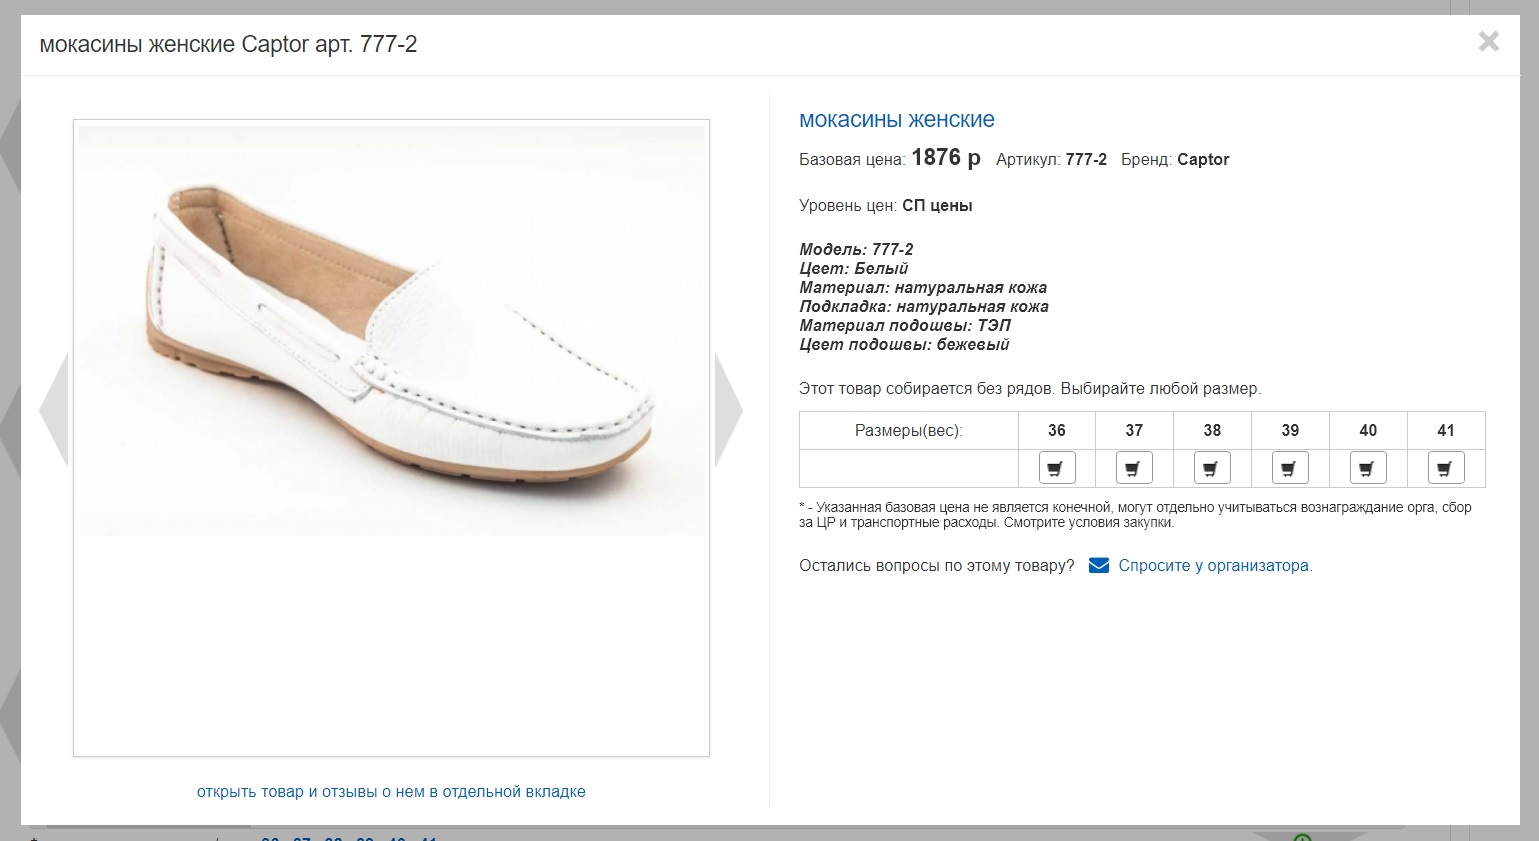This screenshot has width=1539, height=841.
Task: Click the popup header title text
Action: coord(228,44)
